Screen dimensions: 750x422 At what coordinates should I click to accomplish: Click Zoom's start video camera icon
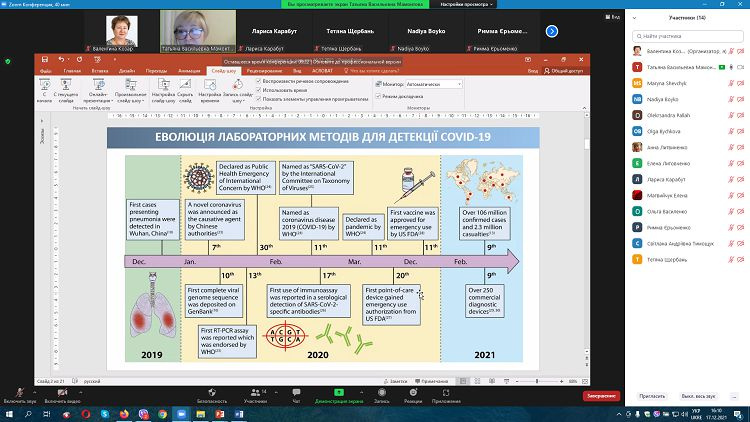pos(62,392)
